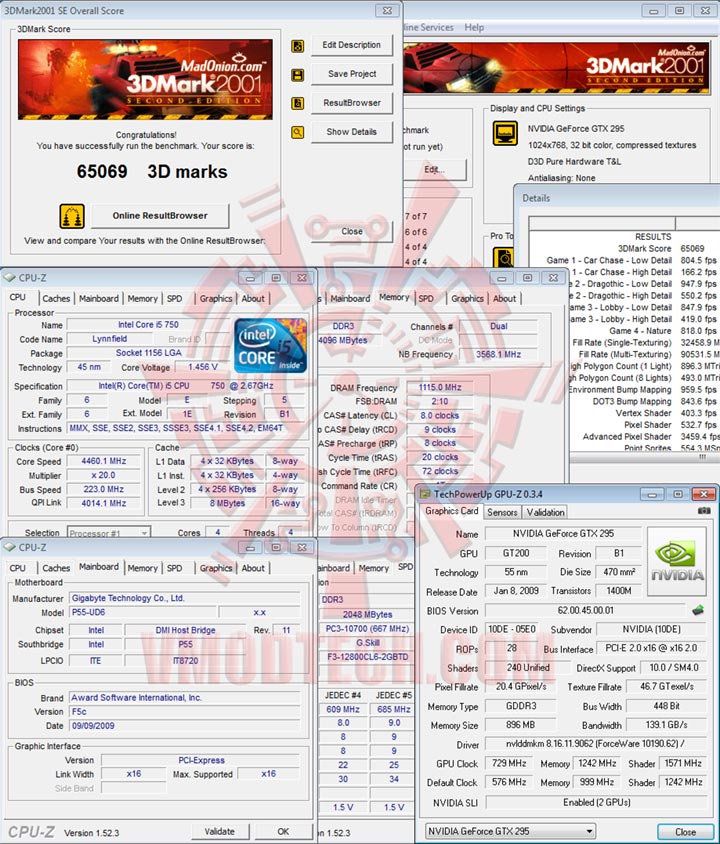Image resolution: width=720 pixels, height=844 pixels.
Task: Open Graphics tab in top CPU-Z
Action: [216, 299]
